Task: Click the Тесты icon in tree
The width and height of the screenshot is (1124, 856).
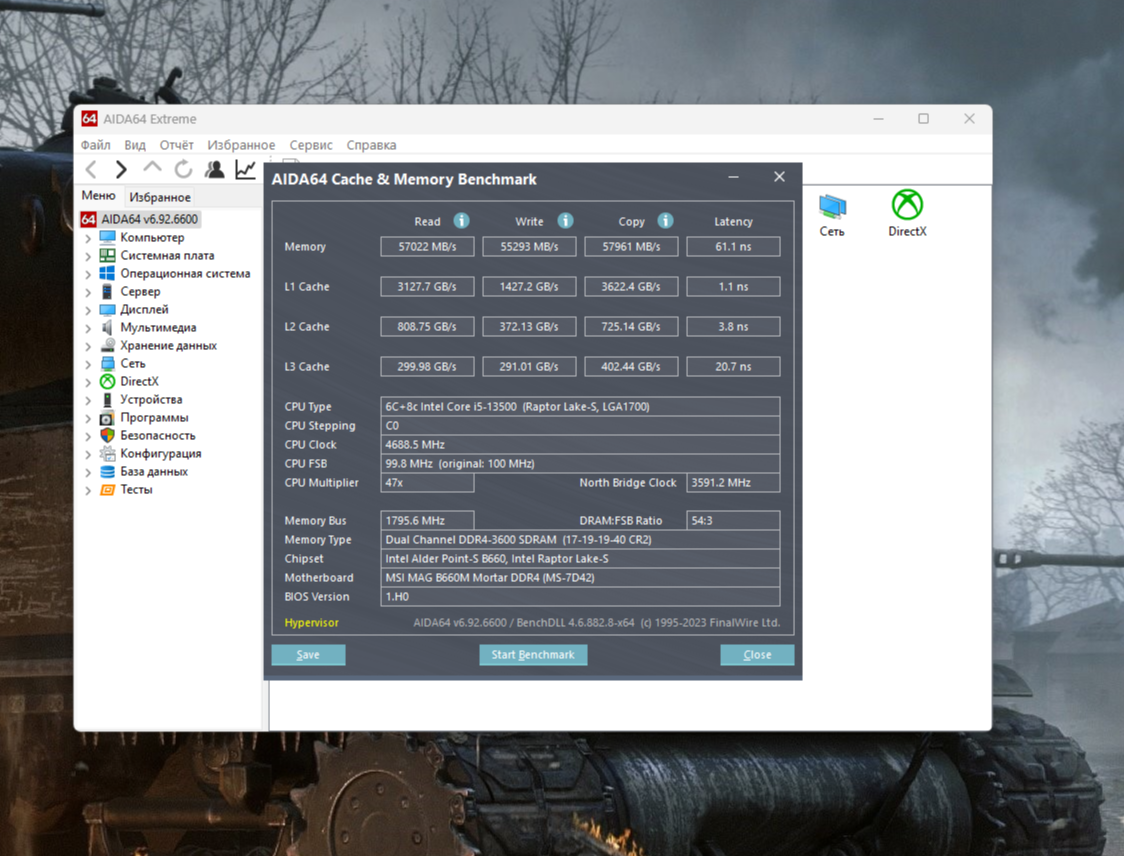Action: click(108, 490)
